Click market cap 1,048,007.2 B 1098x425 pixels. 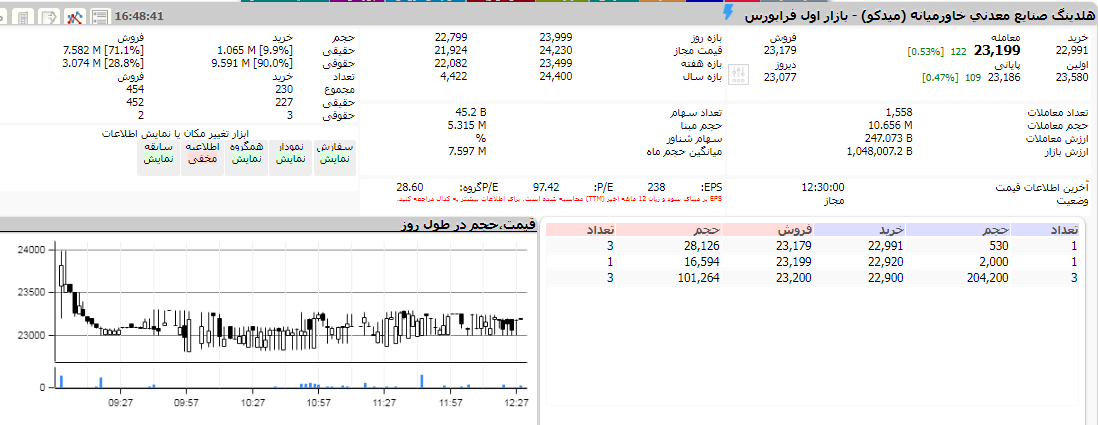tap(880, 151)
